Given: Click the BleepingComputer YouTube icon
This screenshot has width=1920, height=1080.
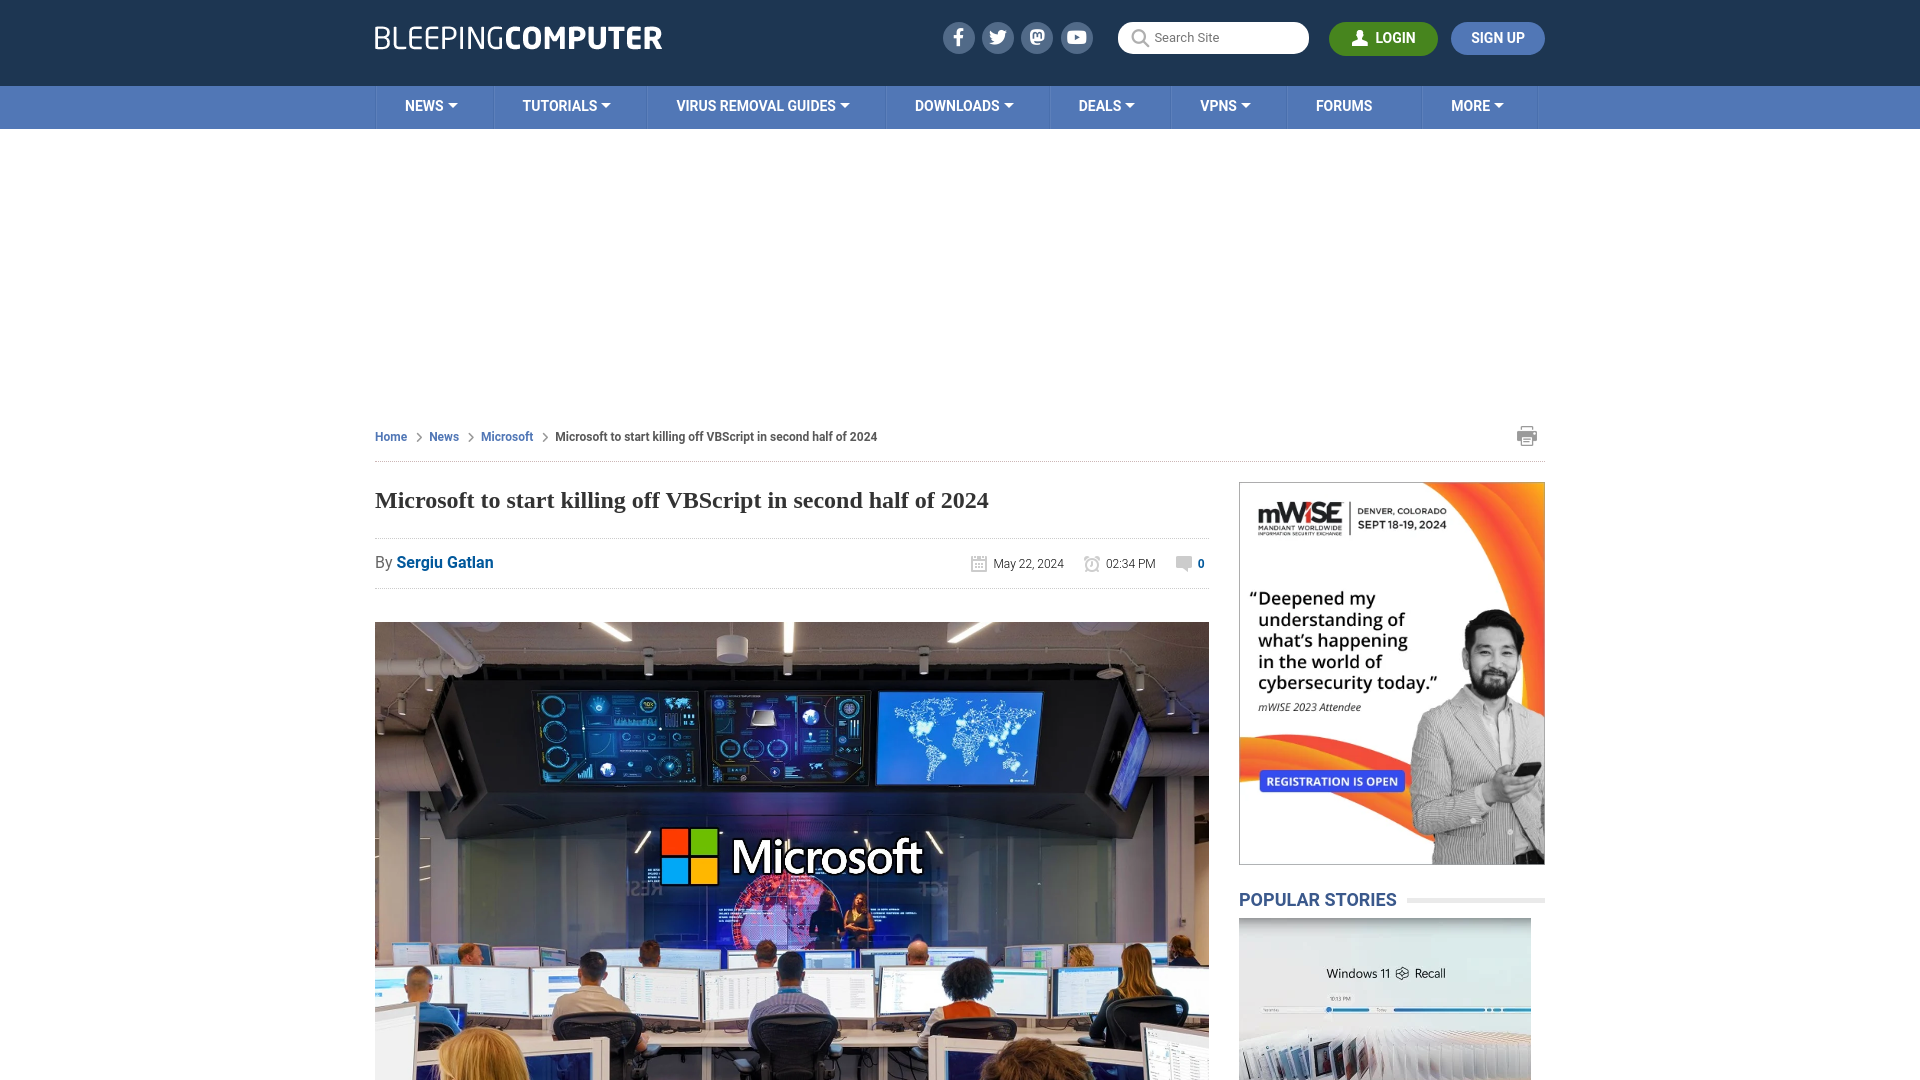Looking at the screenshot, I should tap(1077, 37).
